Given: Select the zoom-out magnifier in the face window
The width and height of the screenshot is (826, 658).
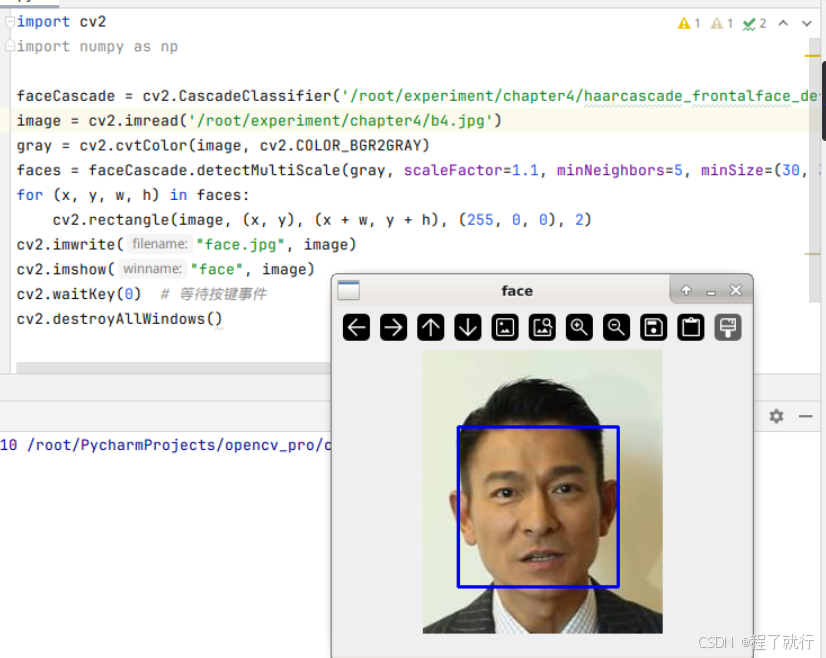Looking at the screenshot, I should [x=616, y=327].
